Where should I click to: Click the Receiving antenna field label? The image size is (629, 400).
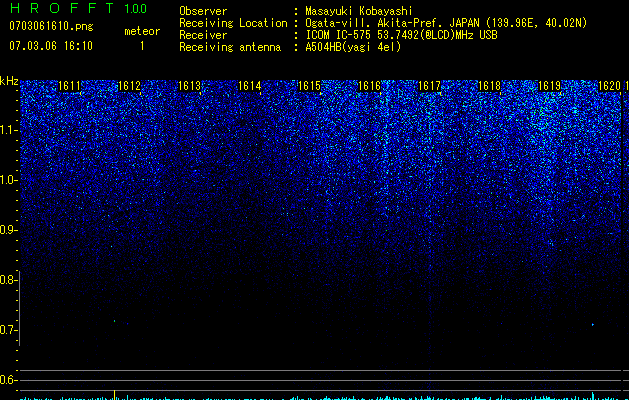click(230, 47)
